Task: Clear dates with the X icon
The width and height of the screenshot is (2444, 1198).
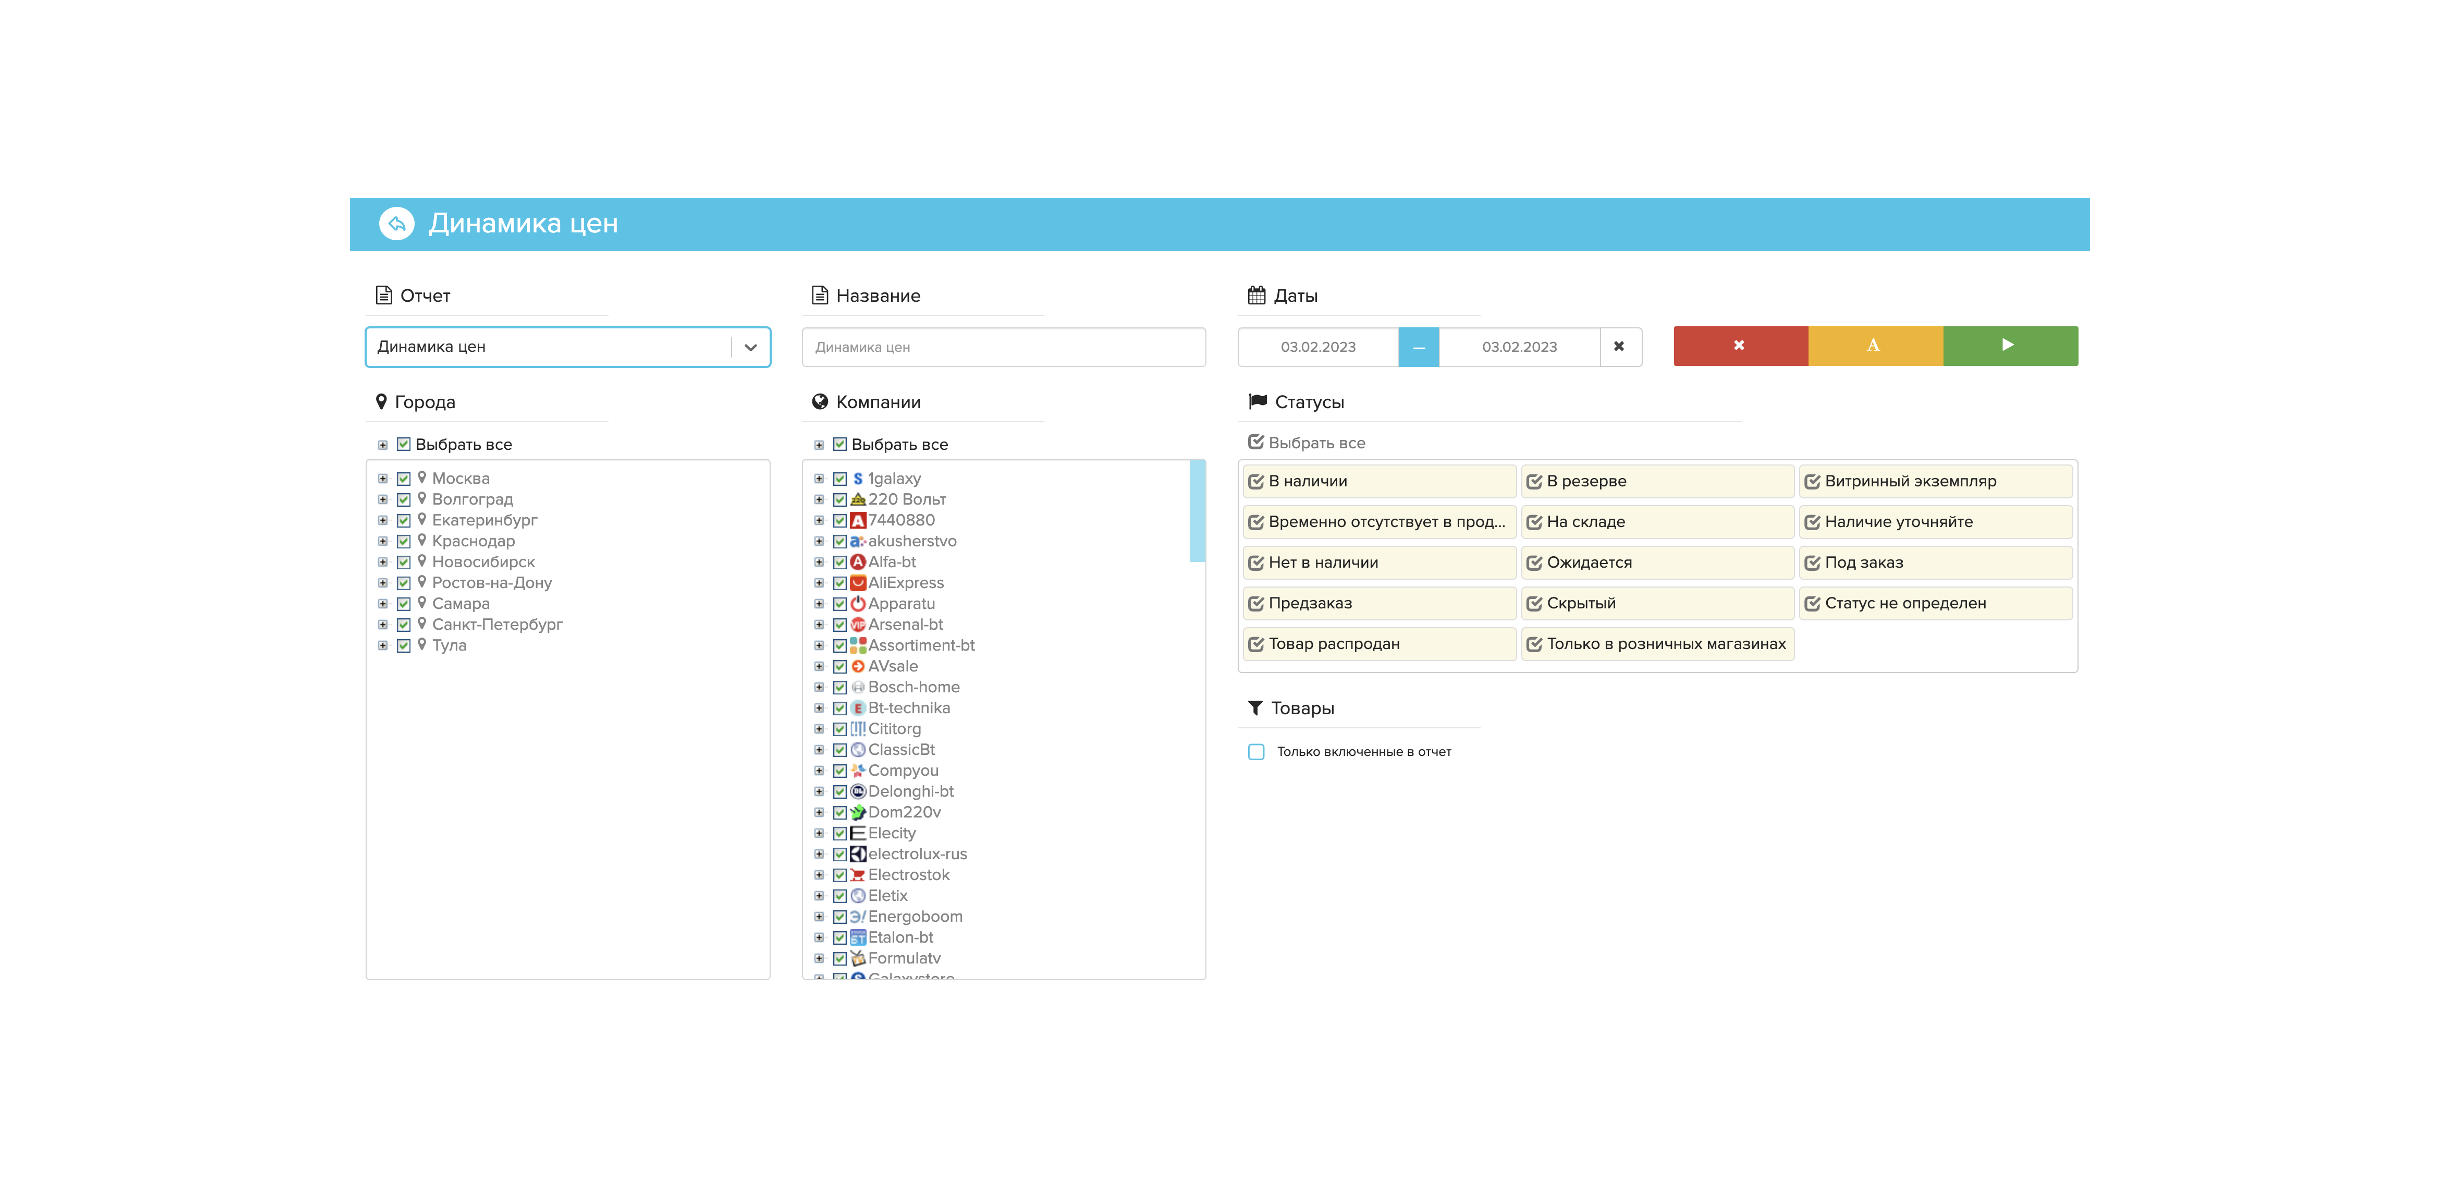Action: tap(1620, 347)
